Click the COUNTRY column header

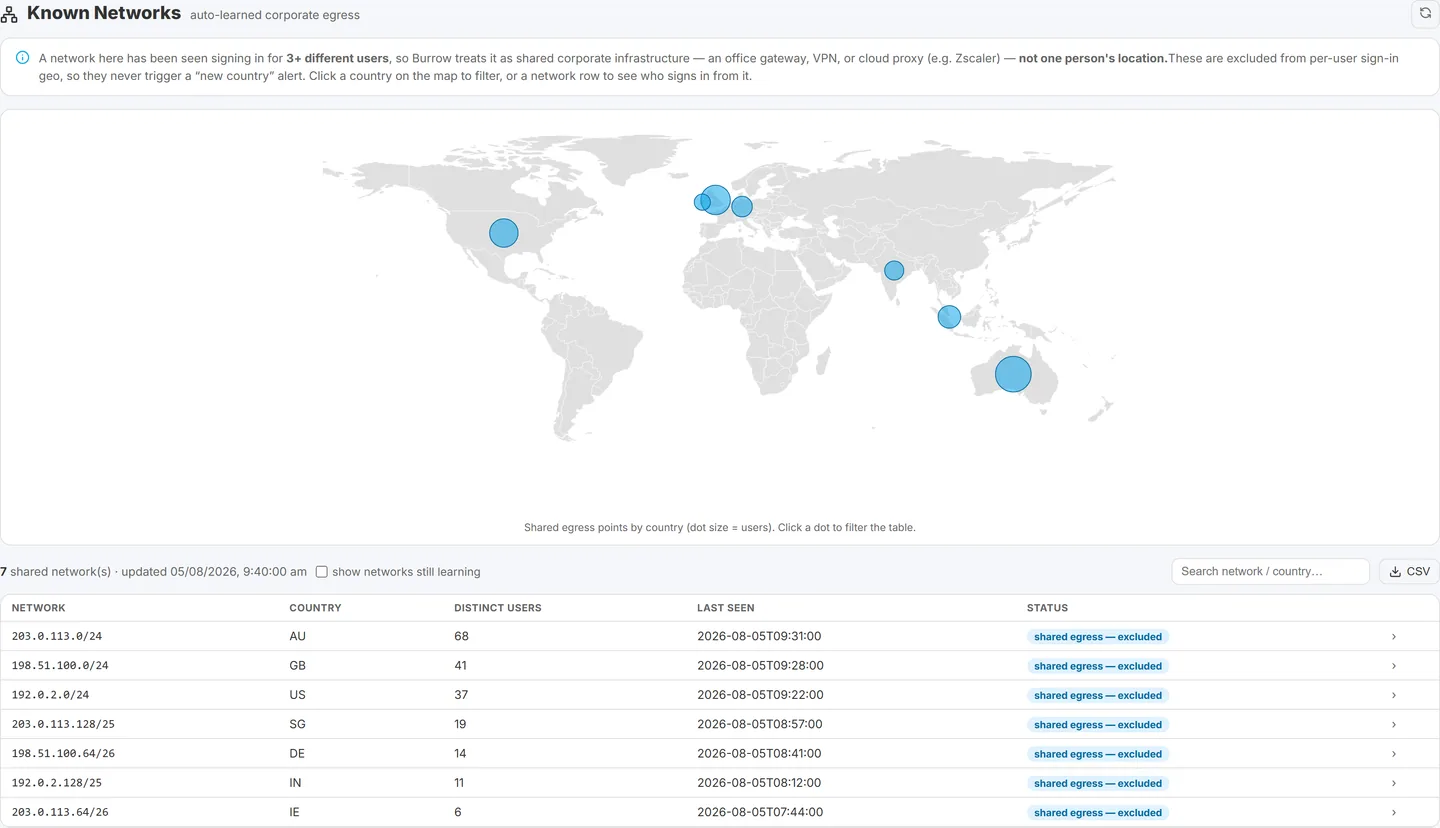(315, 608)
